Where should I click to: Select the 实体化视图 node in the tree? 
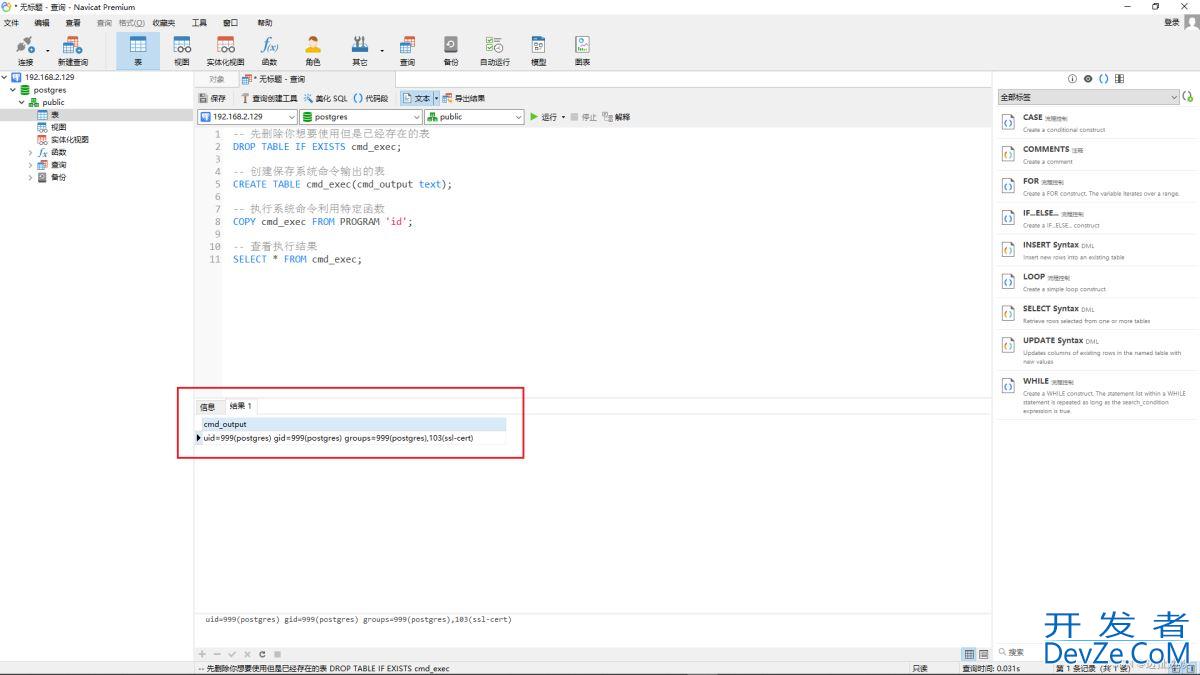coord(63,140)
